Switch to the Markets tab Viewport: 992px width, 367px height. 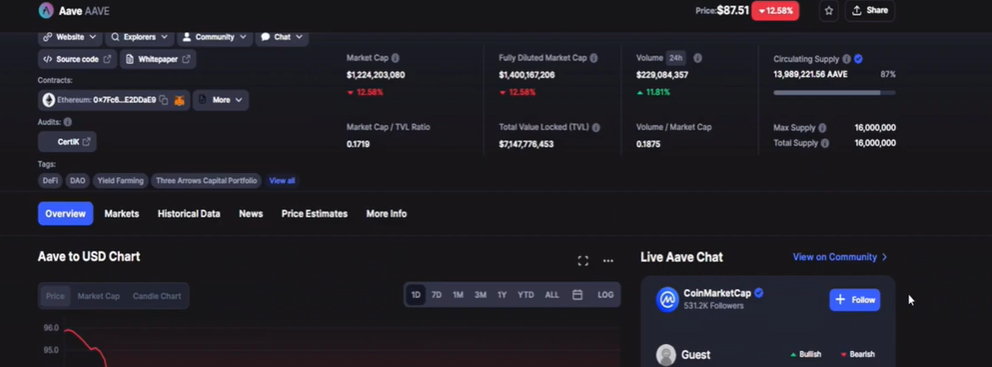coord(121,214)
